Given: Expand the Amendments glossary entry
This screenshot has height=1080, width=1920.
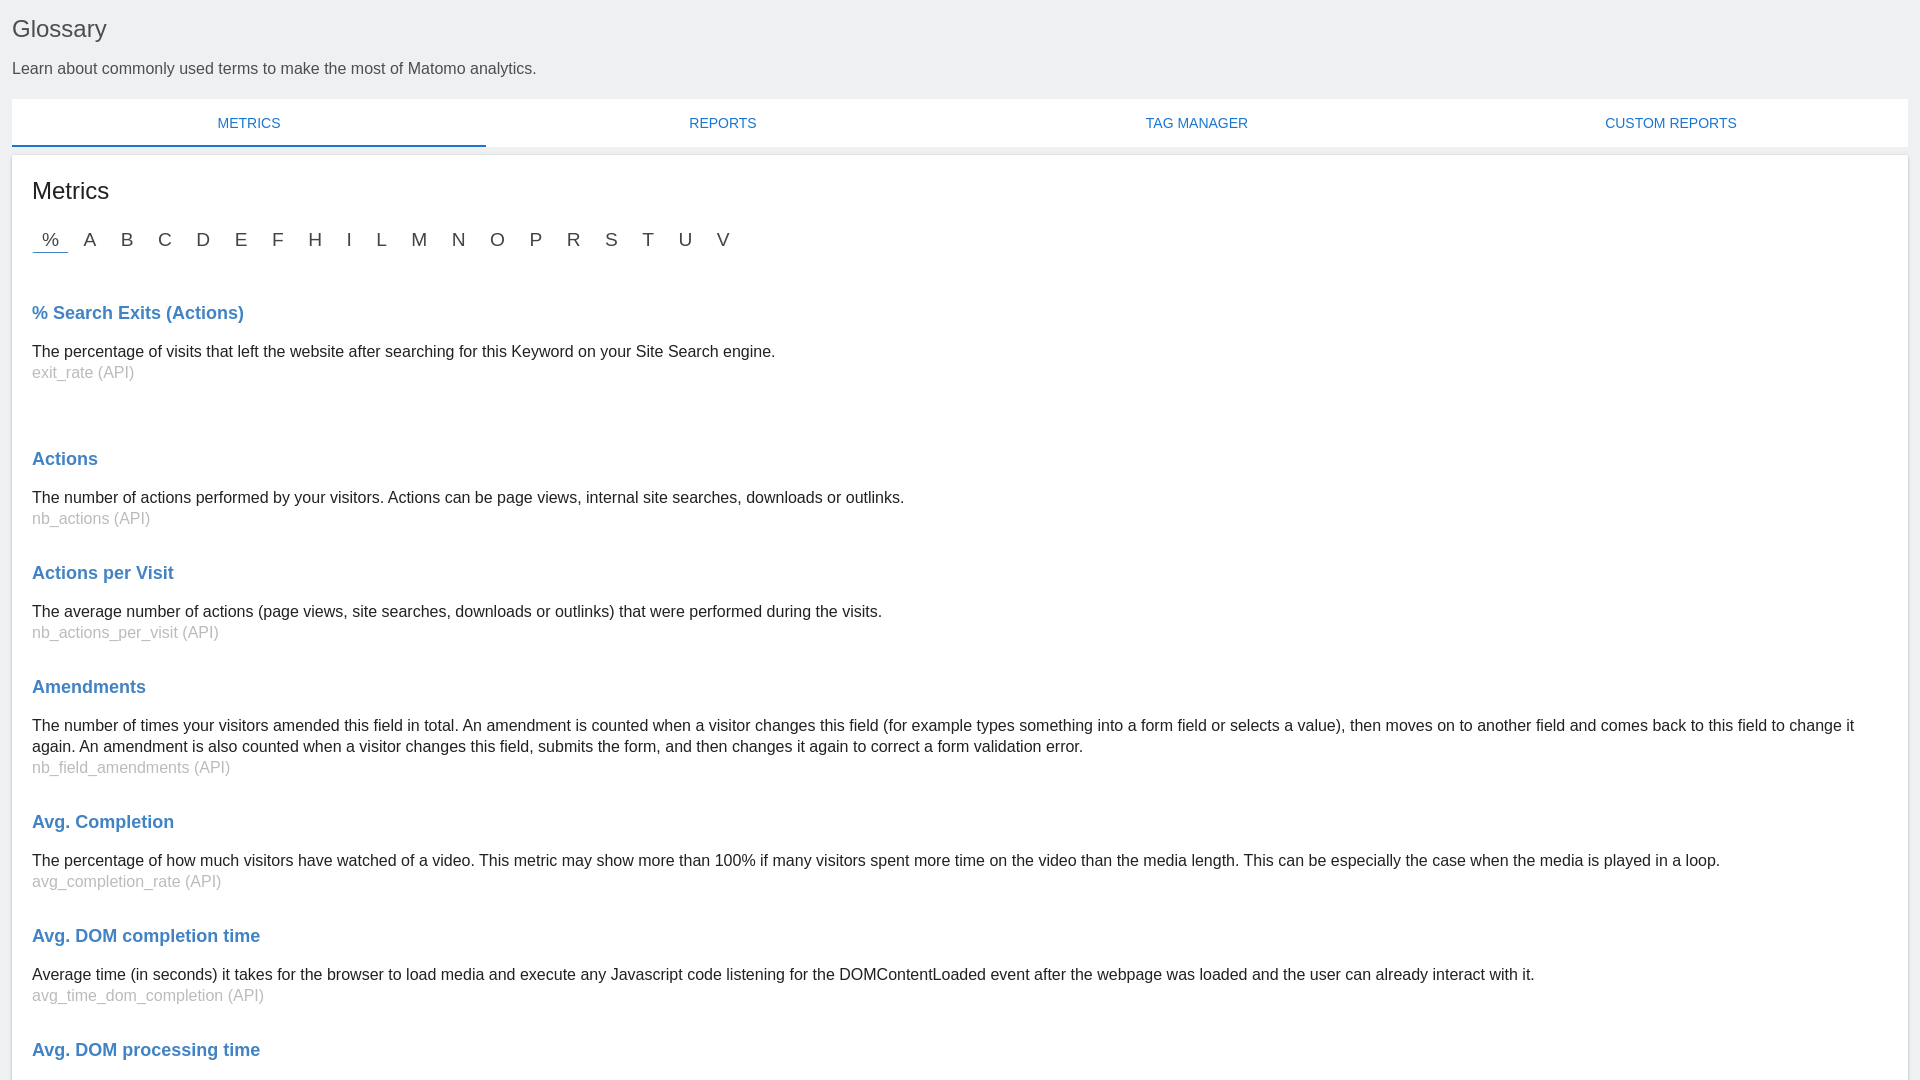Looking at the screenshot, I should coord(88,687).
